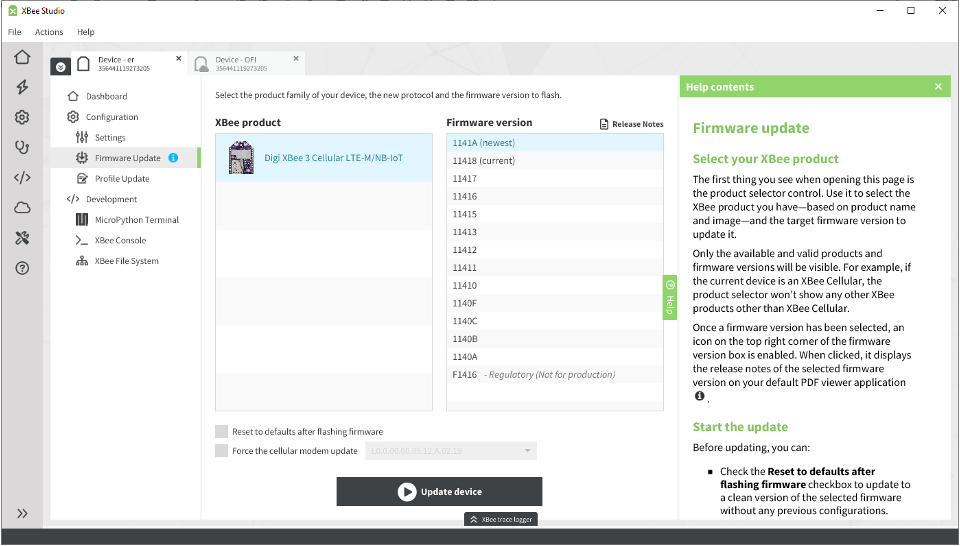Open the home icon in left sidebar
960x546 pixels.
coord(22,57)
